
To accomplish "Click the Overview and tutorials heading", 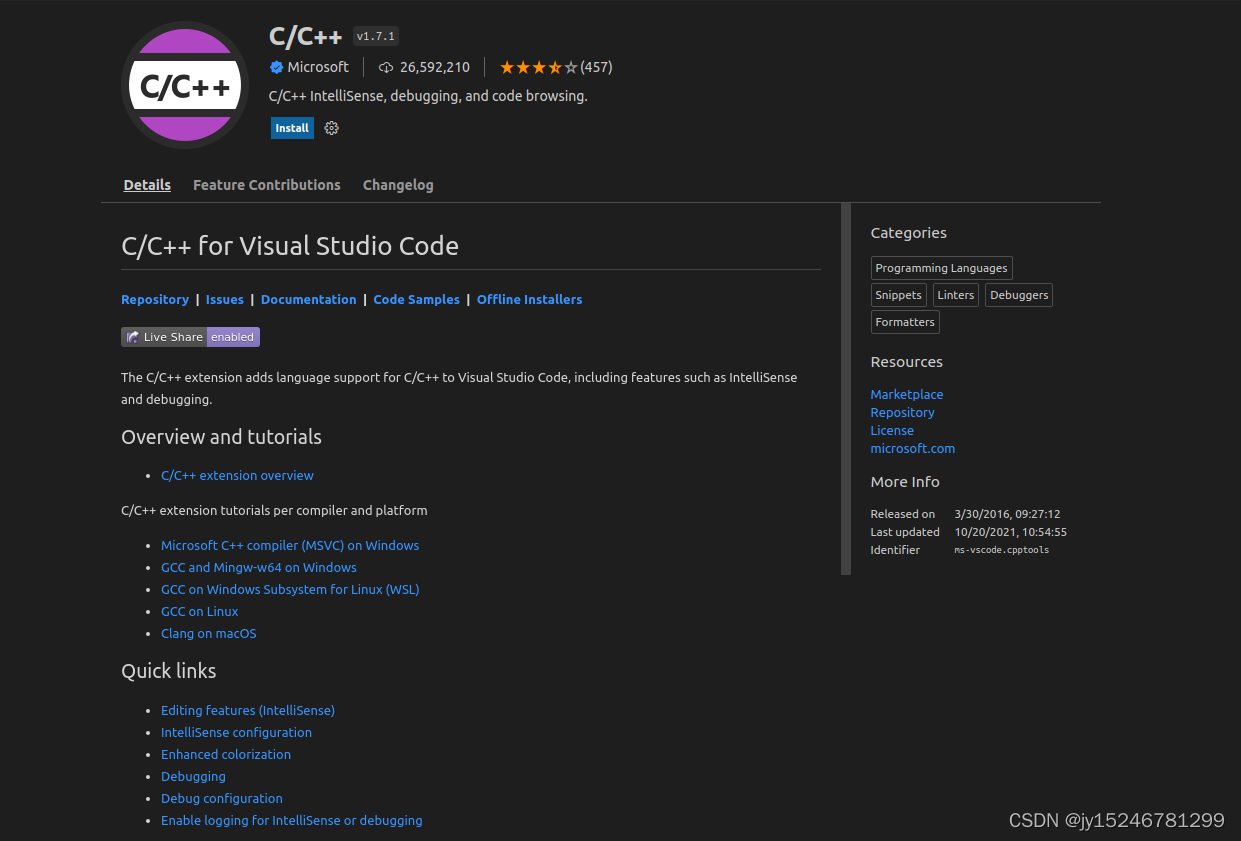I will [x=222, y=437].
